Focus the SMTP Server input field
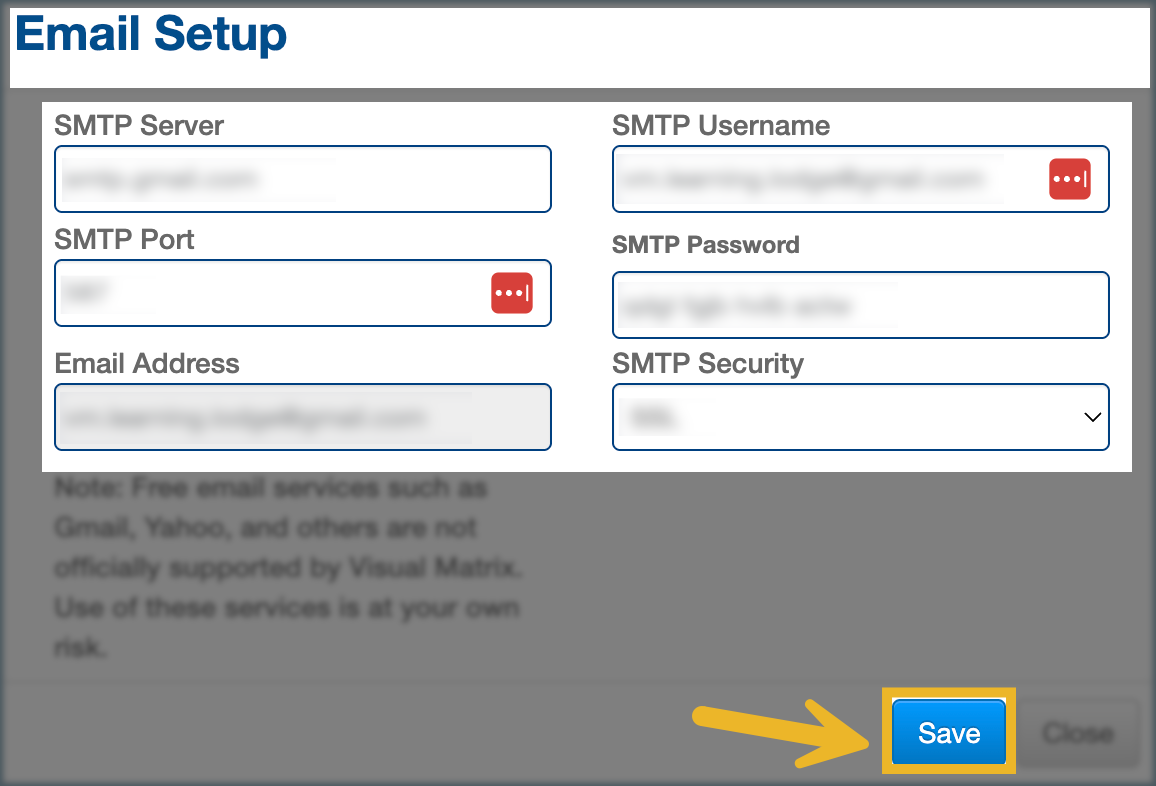 (302, 179)
